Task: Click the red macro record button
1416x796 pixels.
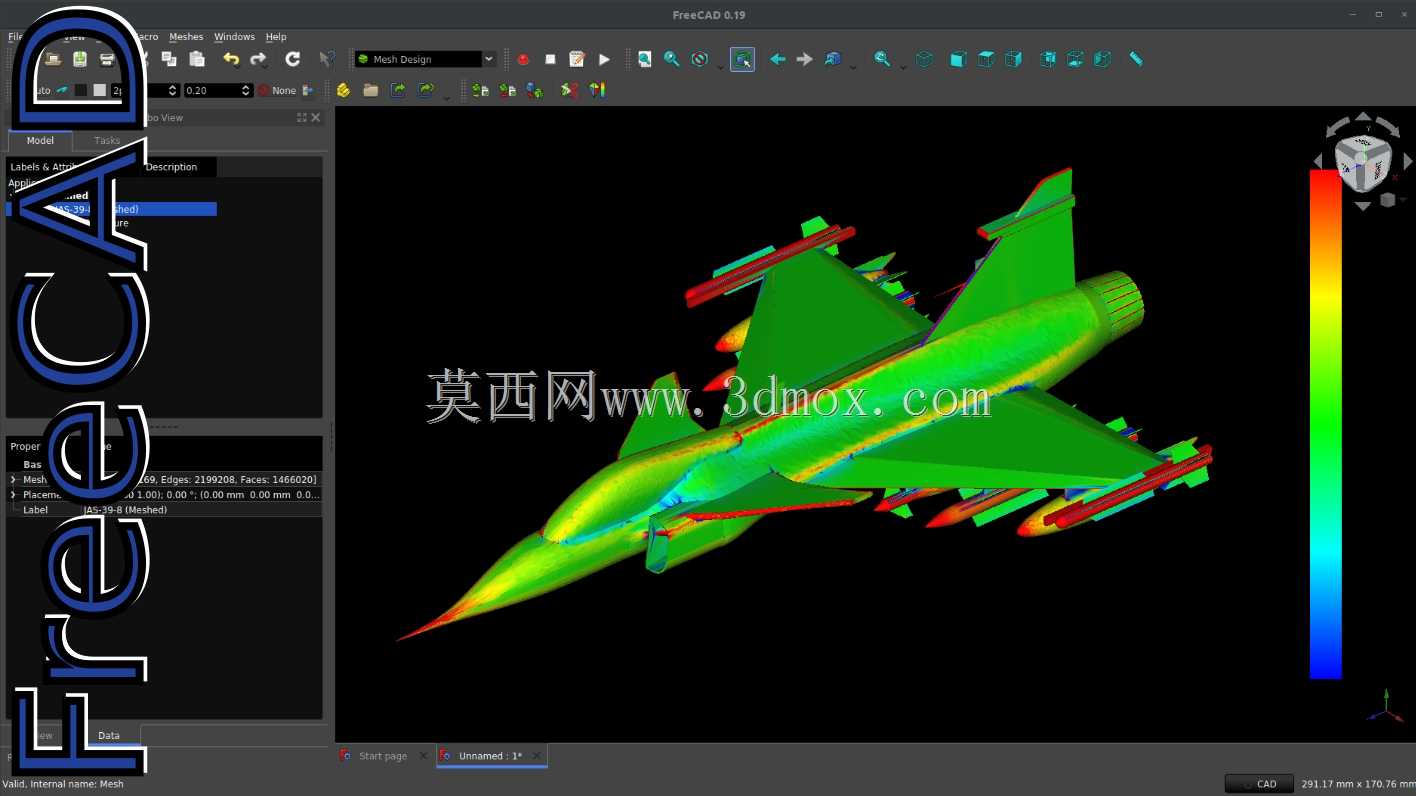Action: point(523,59)
